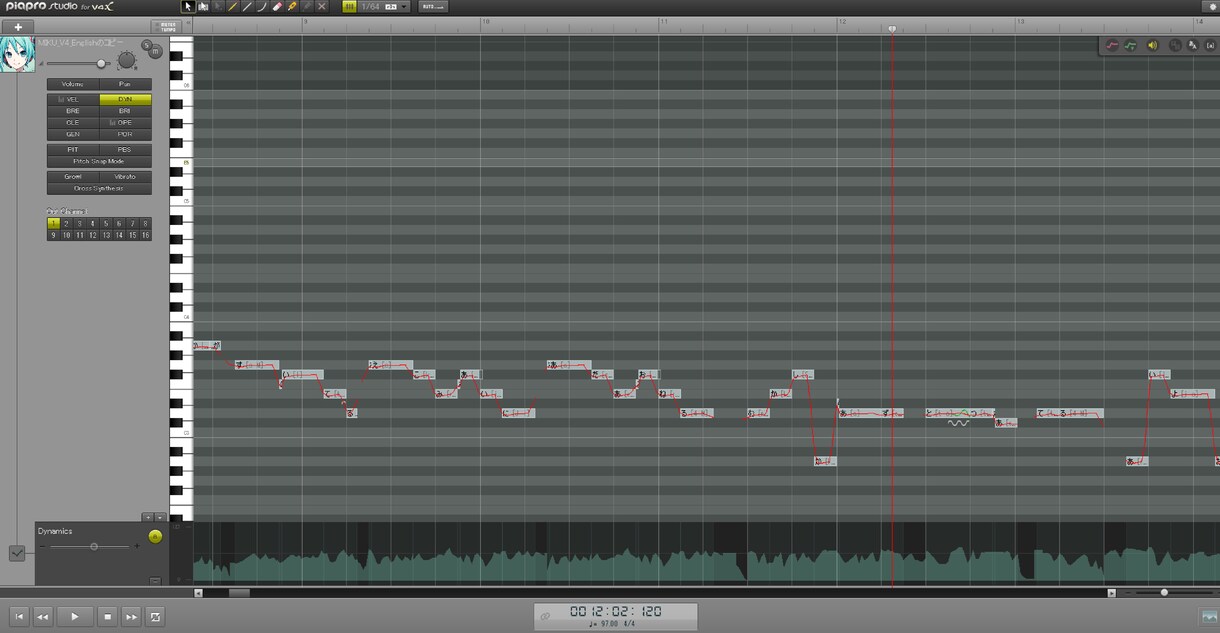Screen dimensions: 1220x633
Task: Activate the pink eraser tool
Action: 277,6
